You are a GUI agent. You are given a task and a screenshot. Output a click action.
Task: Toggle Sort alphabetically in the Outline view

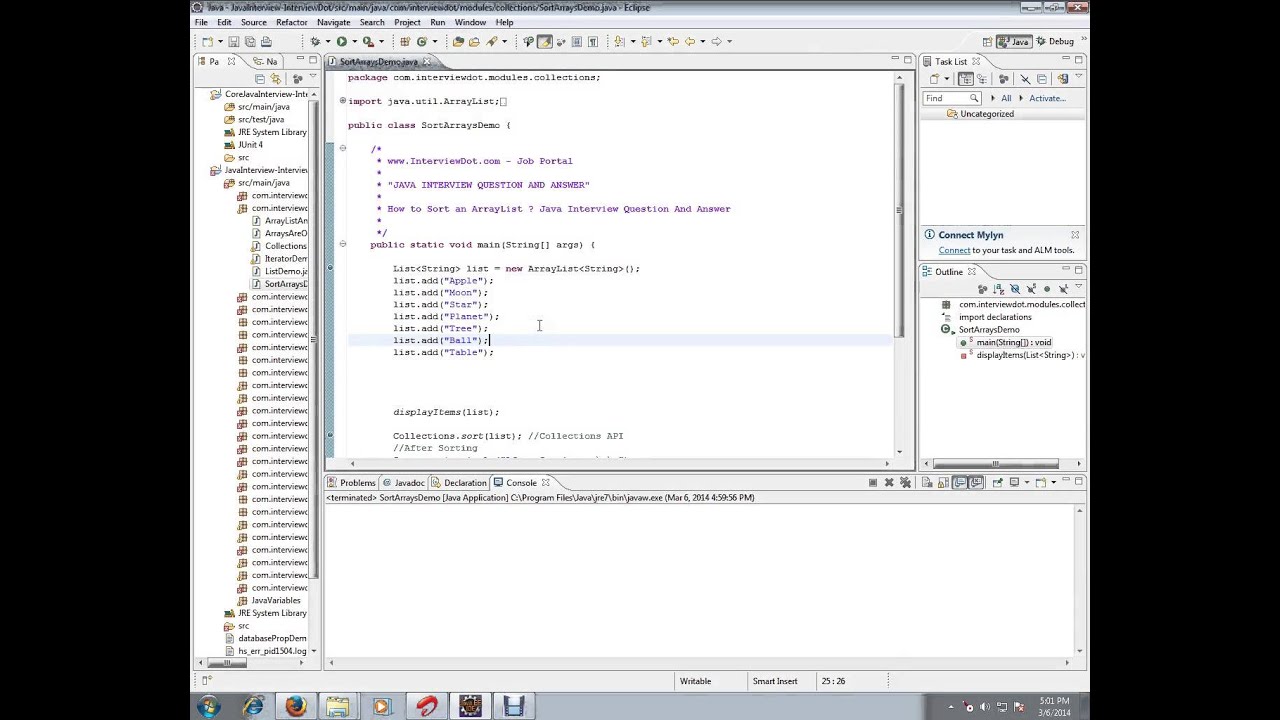[998, 289]
